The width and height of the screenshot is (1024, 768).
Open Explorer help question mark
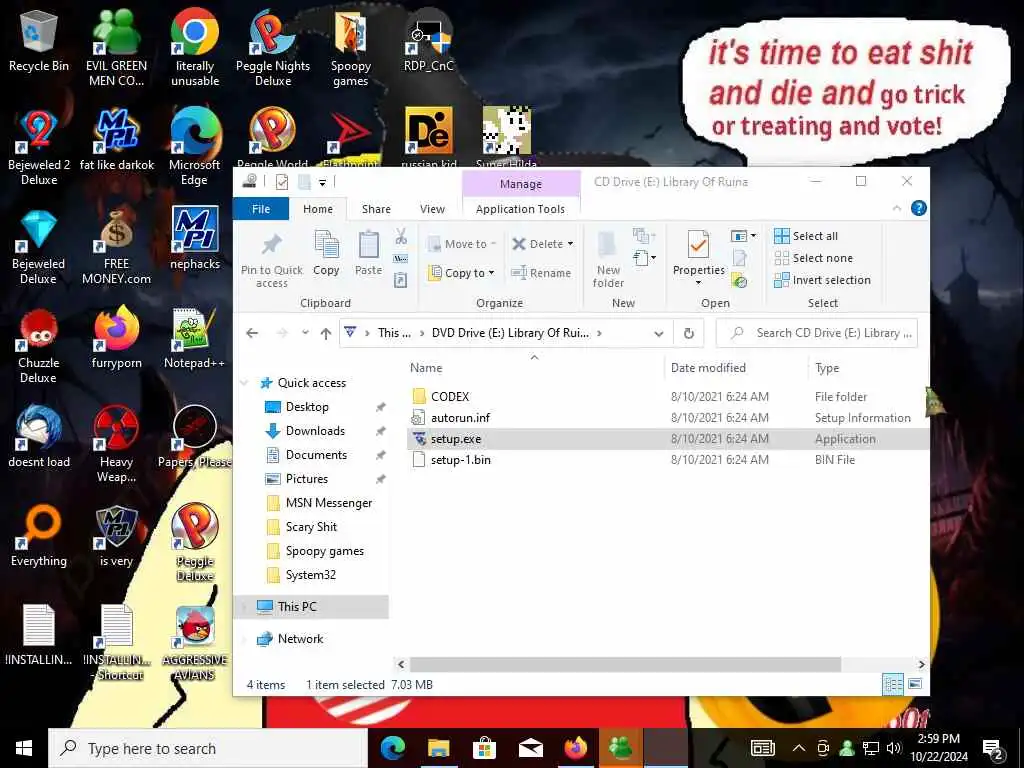(x=918, y=208)
